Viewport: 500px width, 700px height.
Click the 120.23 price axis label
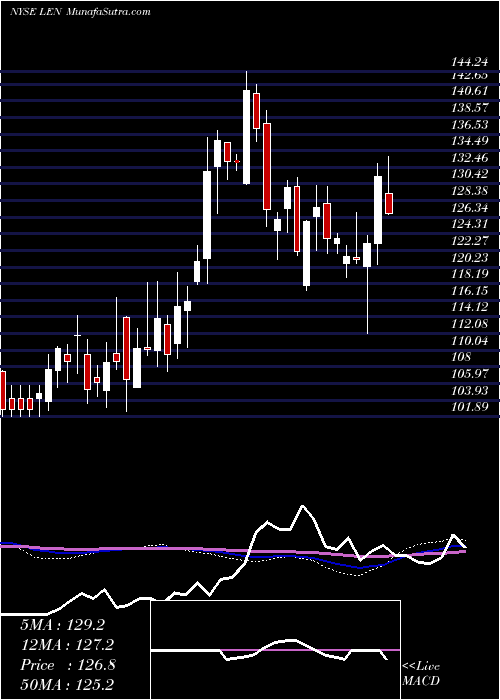469,258
